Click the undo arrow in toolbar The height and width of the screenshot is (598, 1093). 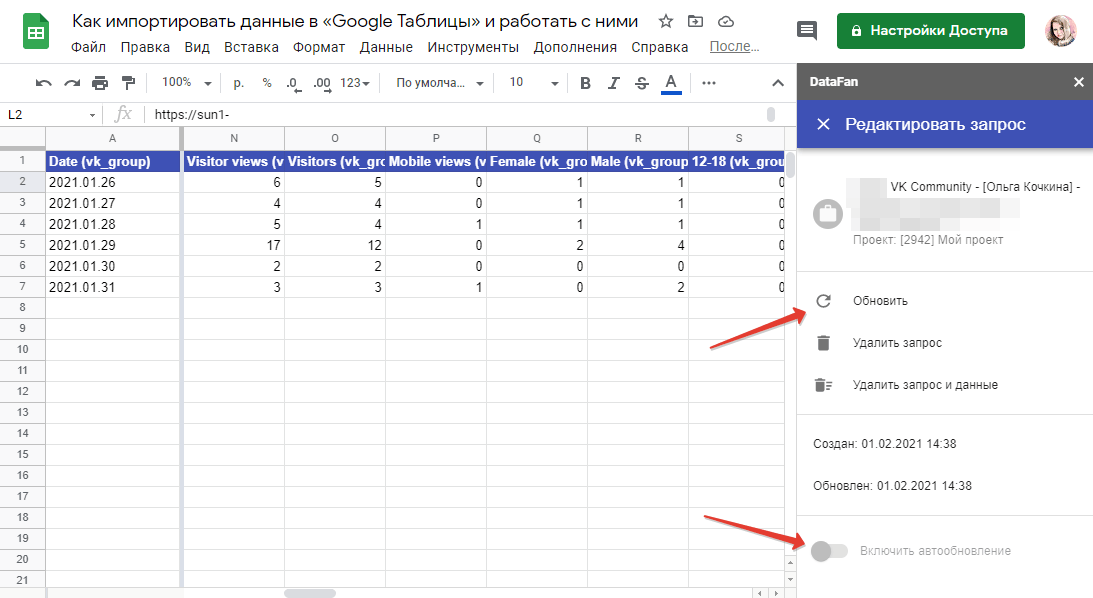tap(43, 83)
